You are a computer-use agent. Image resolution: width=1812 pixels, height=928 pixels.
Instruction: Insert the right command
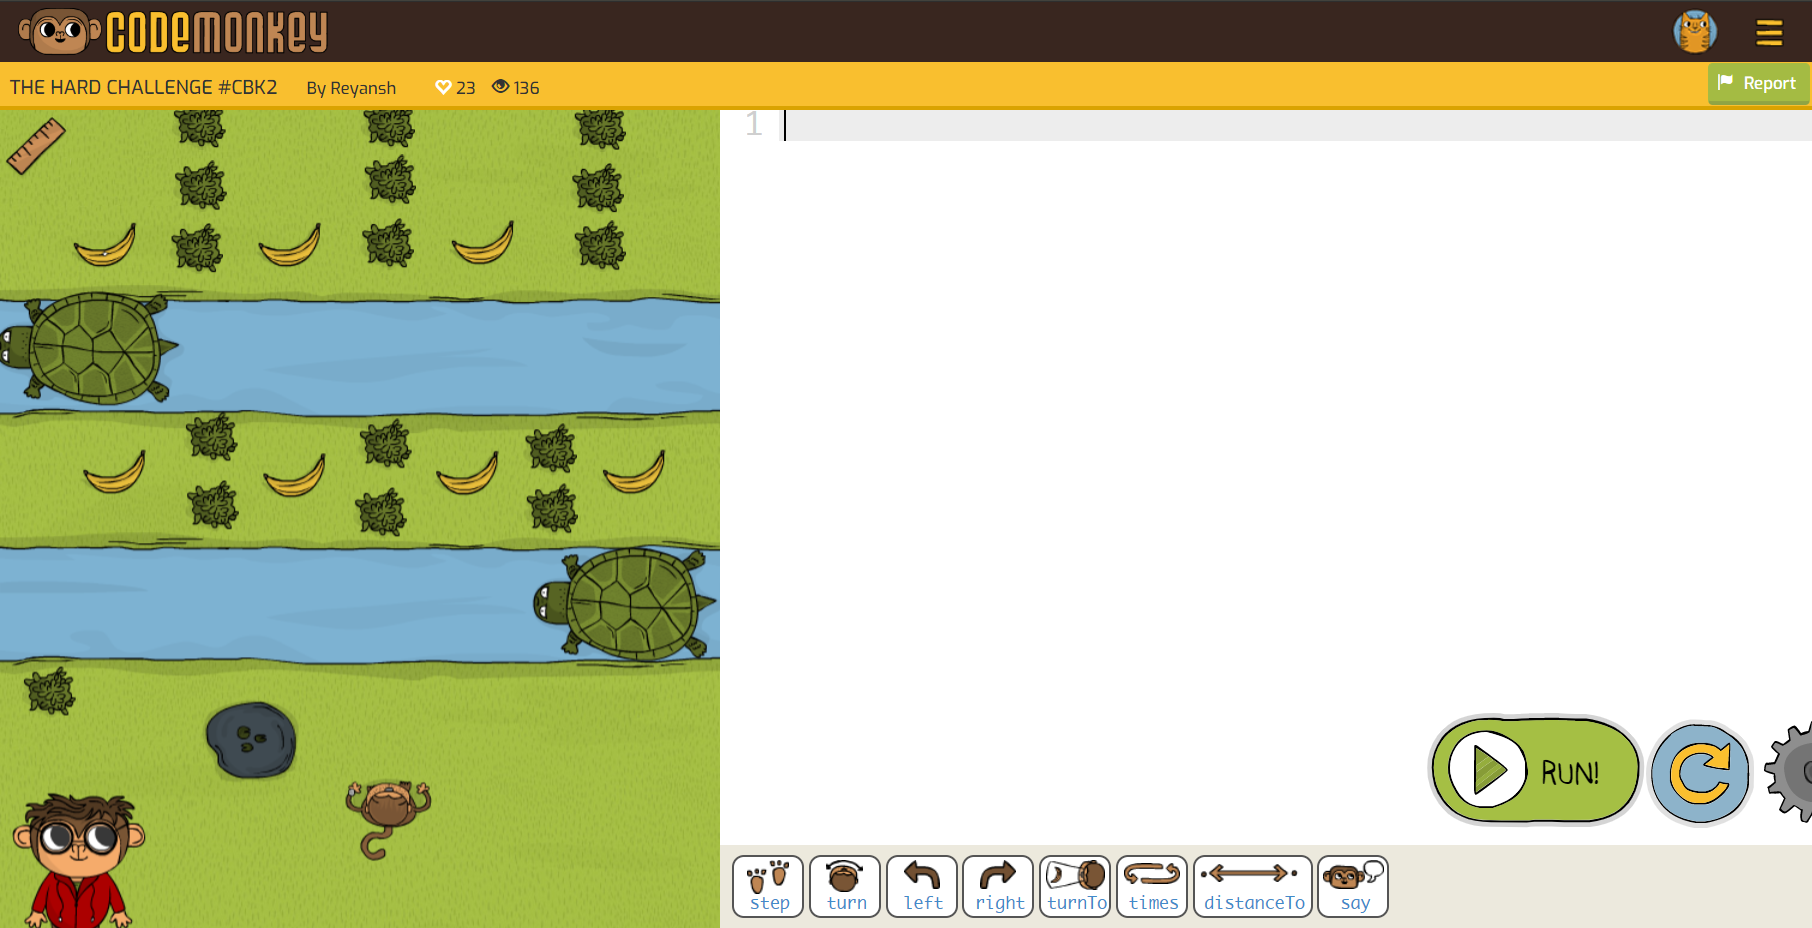pyautogui.click(x=998, y=886)
